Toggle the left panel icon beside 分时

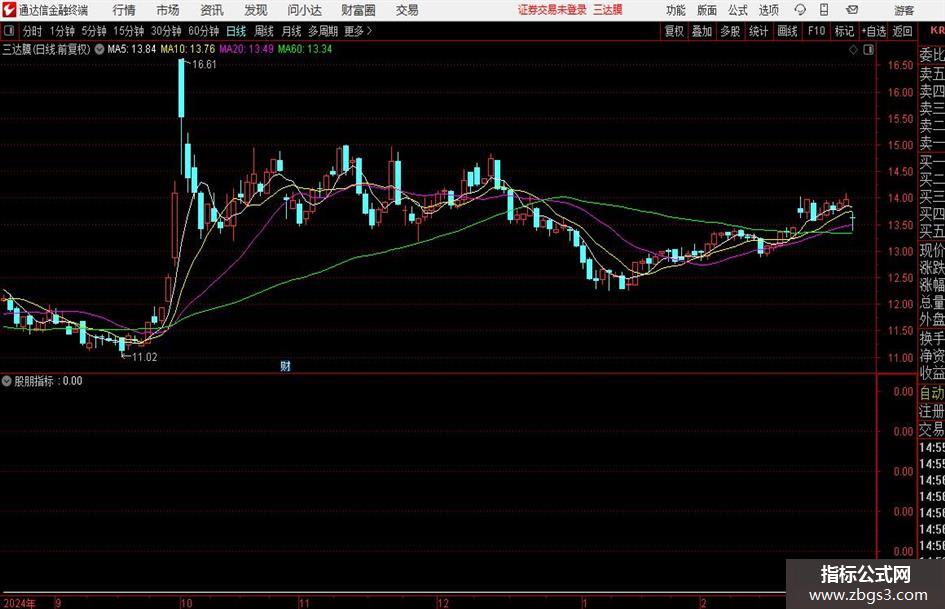coord(9,31)
